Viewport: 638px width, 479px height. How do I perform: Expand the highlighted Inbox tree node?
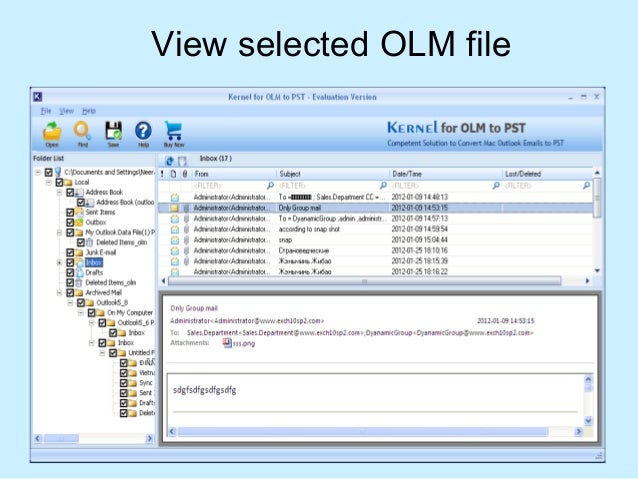coord(59,262)
